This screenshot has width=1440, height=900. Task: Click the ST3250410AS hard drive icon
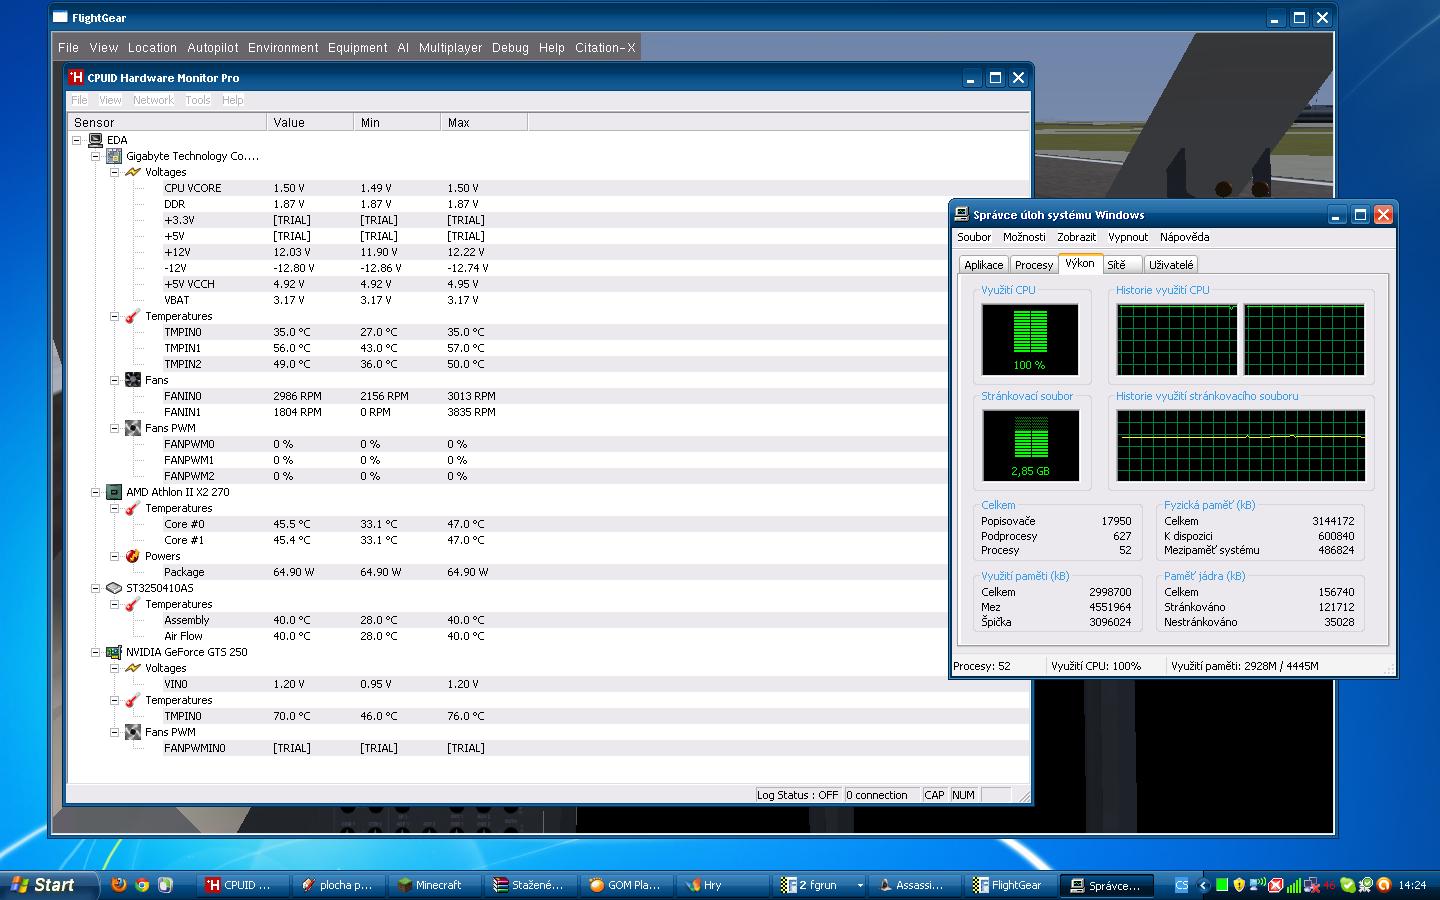(x=114, y=588)
